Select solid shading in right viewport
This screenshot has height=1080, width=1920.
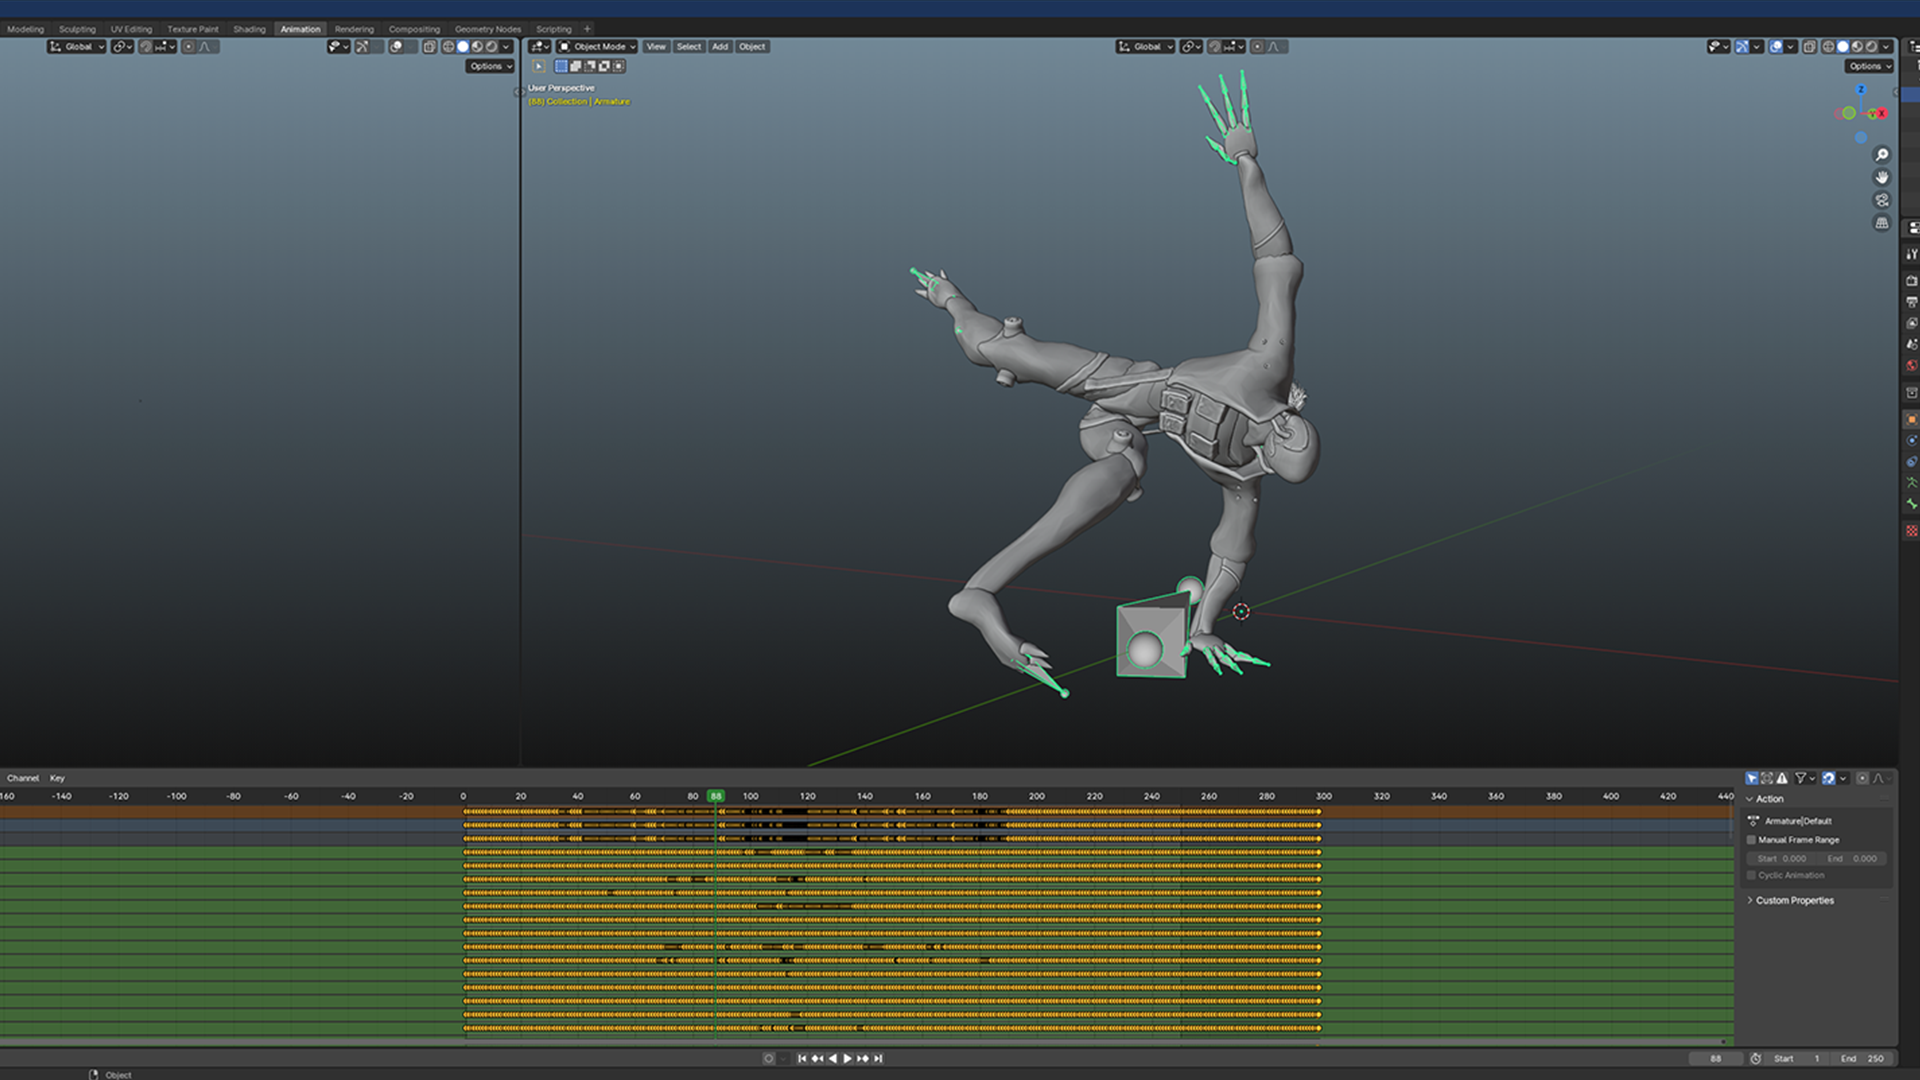[x=1843, y=46]
